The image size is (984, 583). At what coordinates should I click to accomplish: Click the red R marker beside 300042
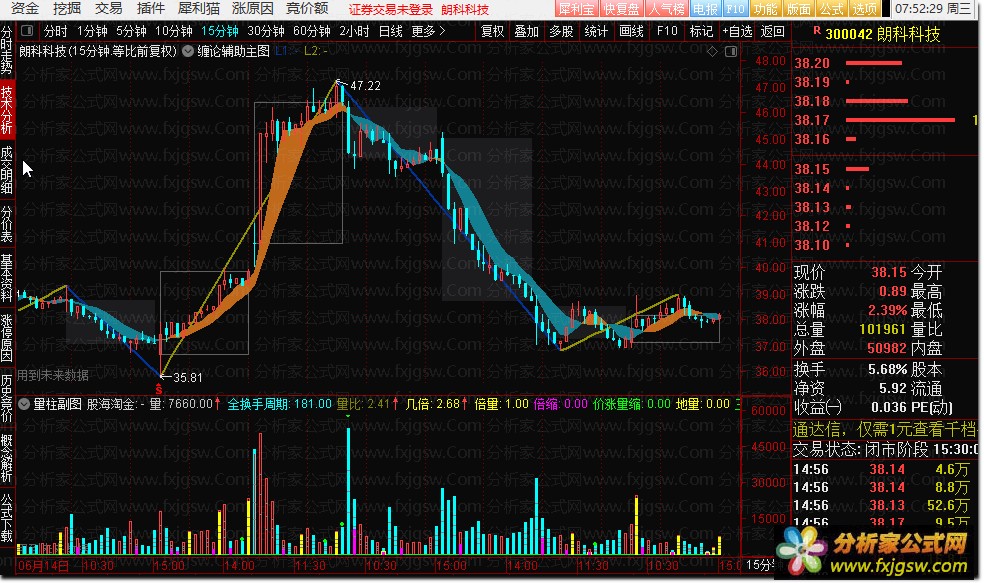coord(816,30)
